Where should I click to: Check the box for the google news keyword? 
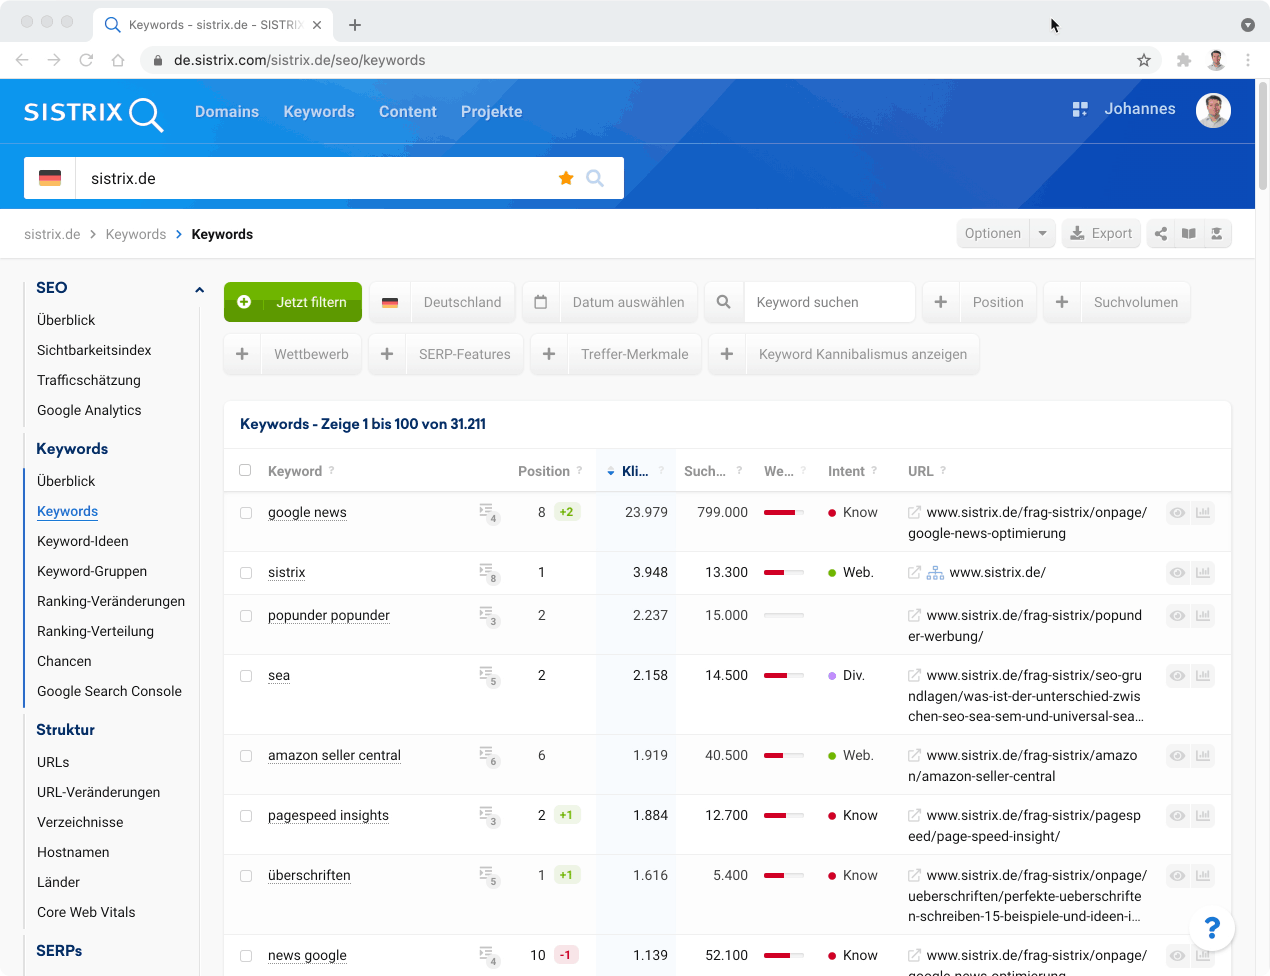pyautogui.click(x=246, y=513)
